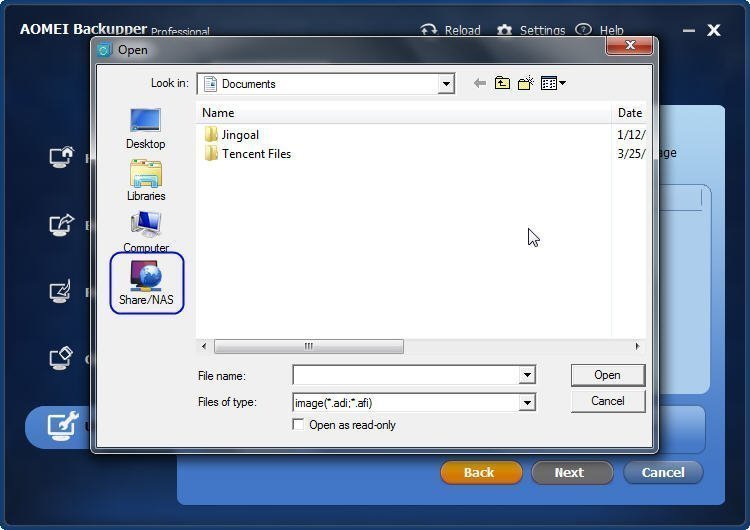Open Backup tab in Backupper sidebar
This screenshot has height=530, width=750.
[62, 224]
